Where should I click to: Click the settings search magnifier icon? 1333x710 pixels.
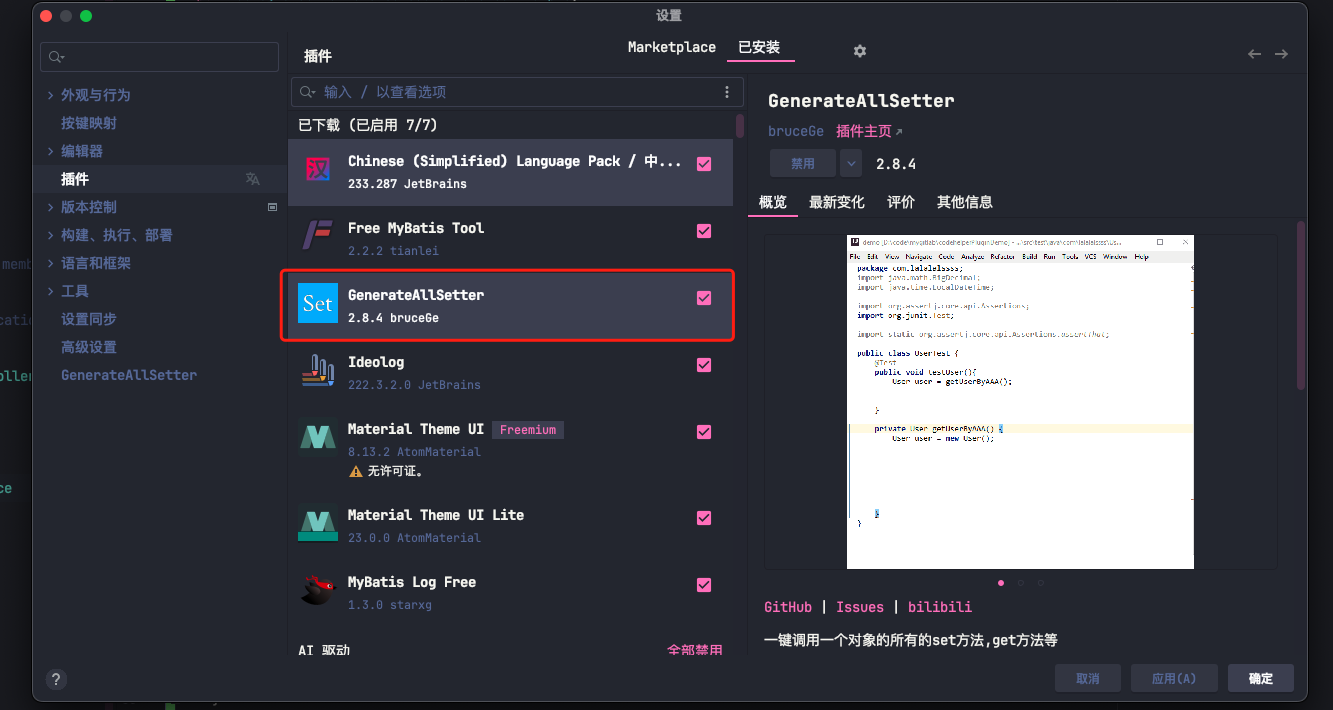(55, 58)
